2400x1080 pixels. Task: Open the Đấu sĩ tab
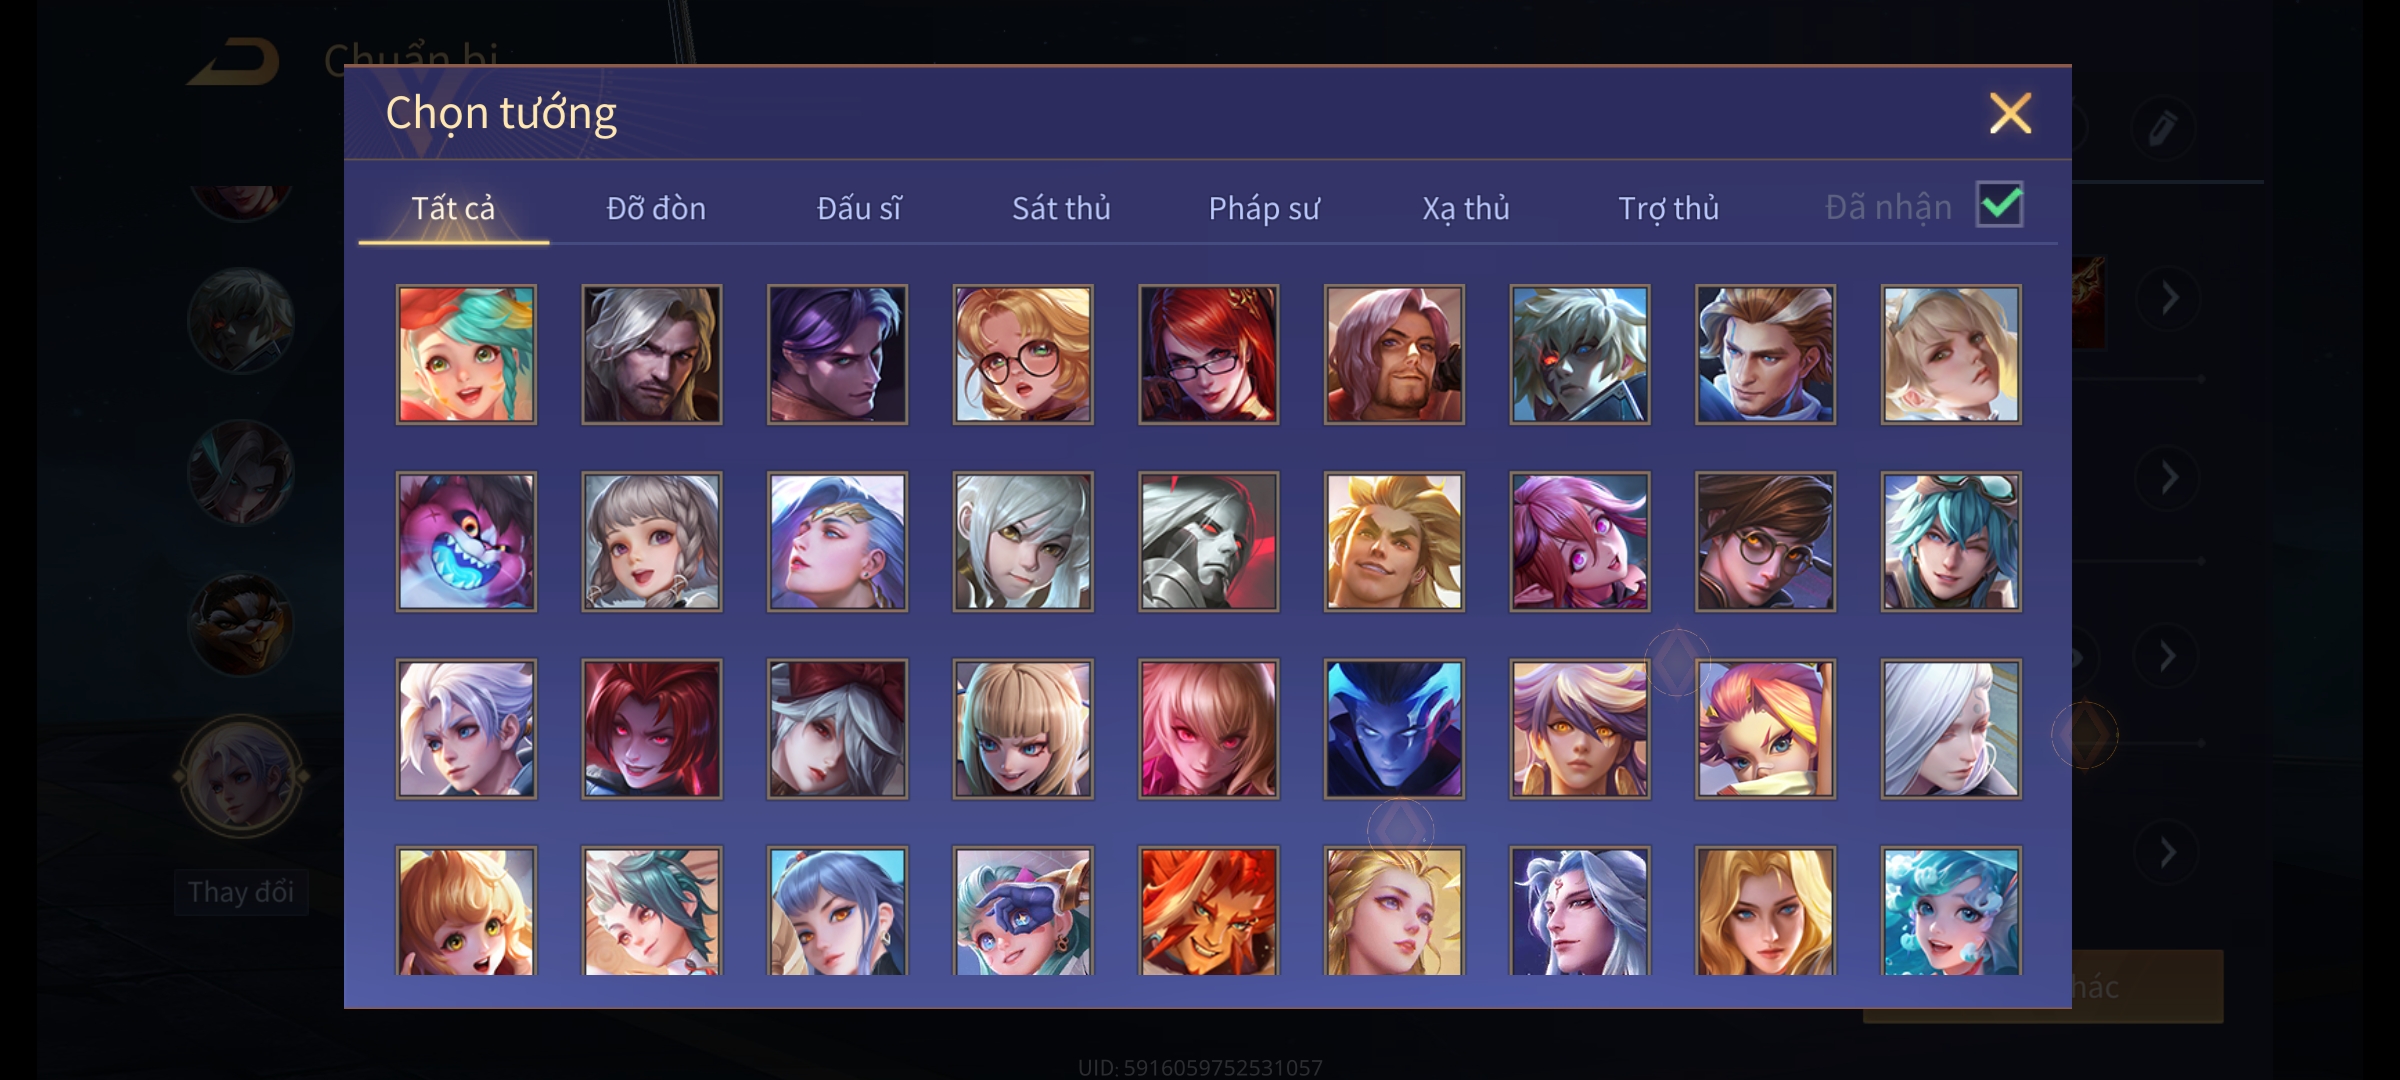[x=858, y=208]
